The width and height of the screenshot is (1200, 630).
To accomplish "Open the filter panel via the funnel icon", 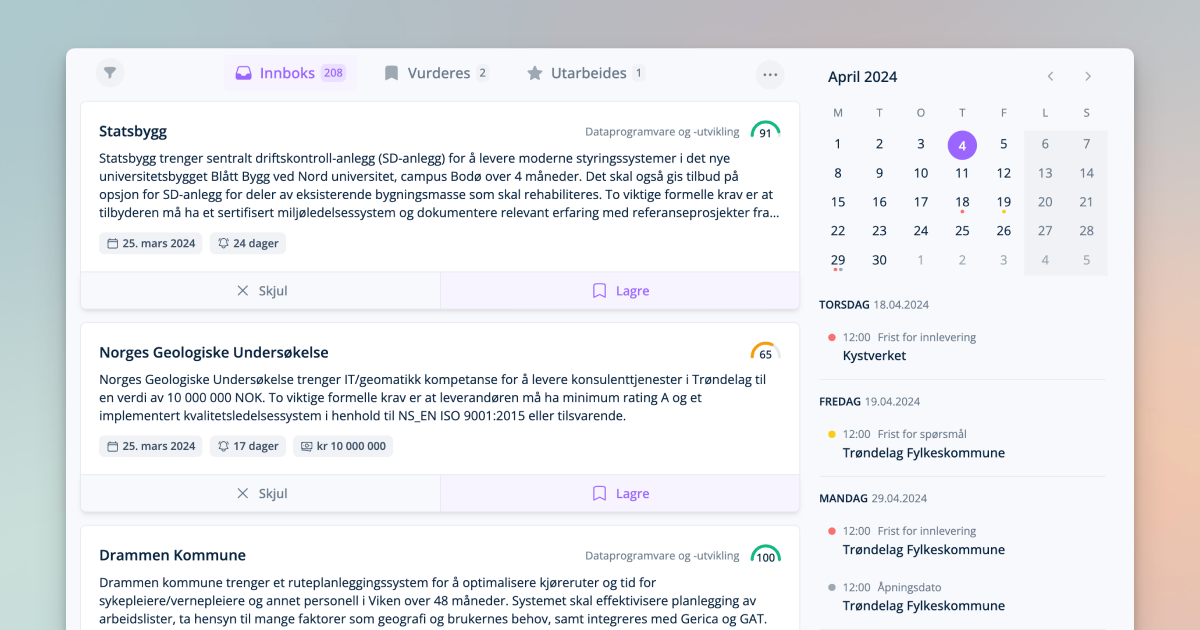I will coord(110,73).
